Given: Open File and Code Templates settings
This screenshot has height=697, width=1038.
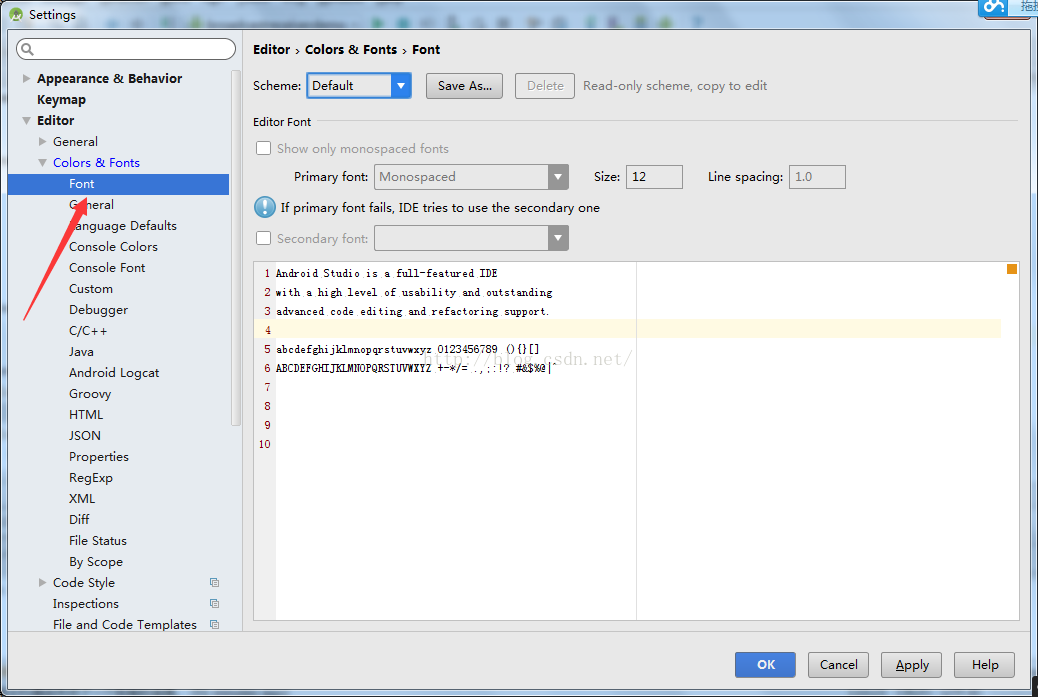Looking at the screenshot, I should (124, 624).
